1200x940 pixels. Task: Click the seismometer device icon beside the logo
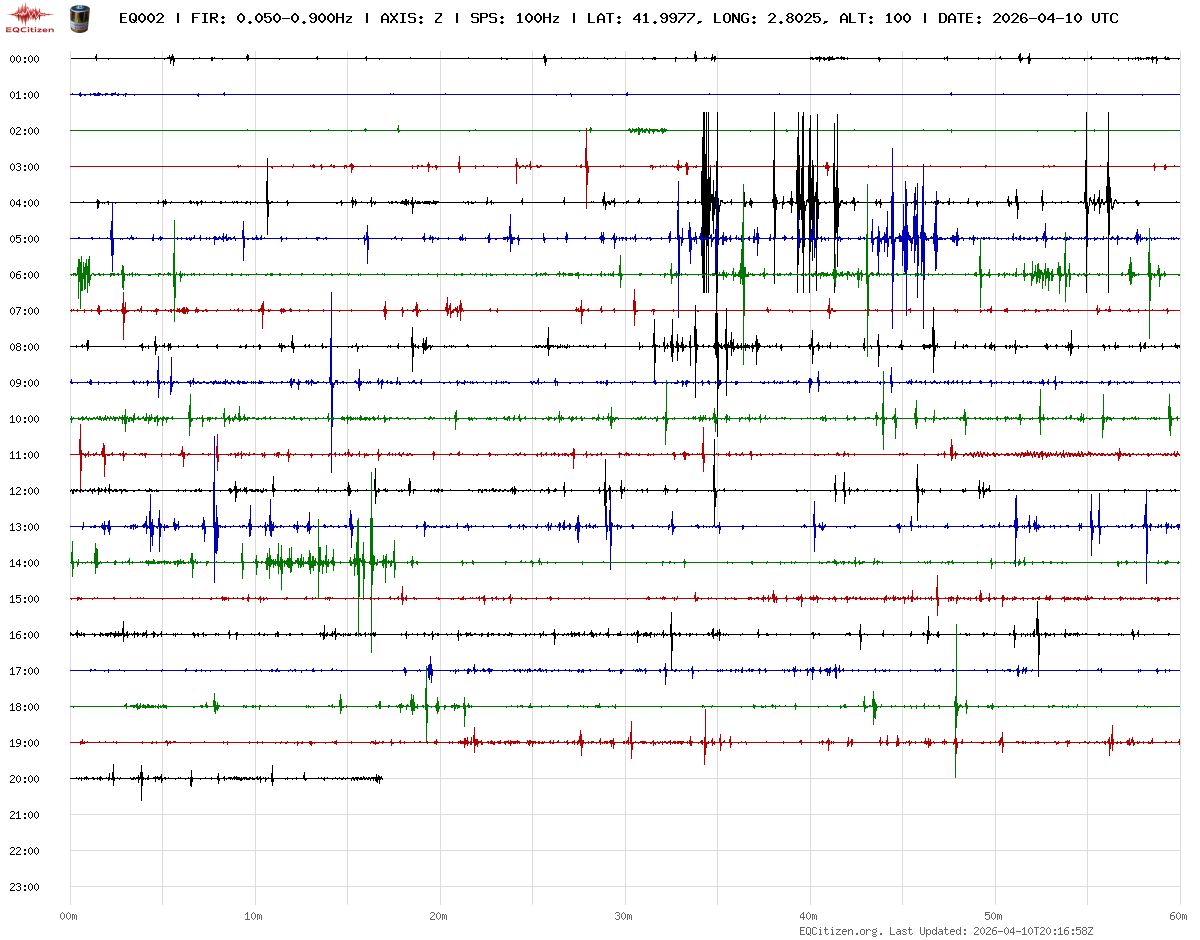click(x=79, y=17)
